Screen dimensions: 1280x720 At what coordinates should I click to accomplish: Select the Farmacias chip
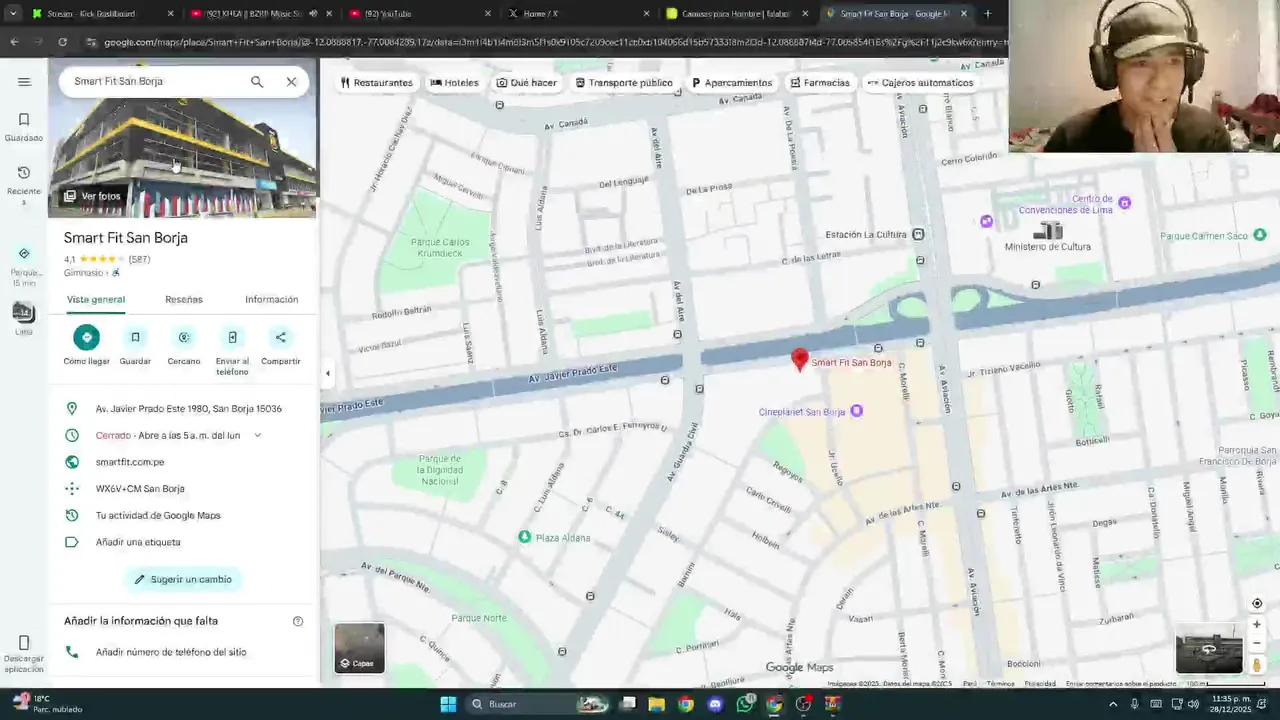(x=819, y=83)
